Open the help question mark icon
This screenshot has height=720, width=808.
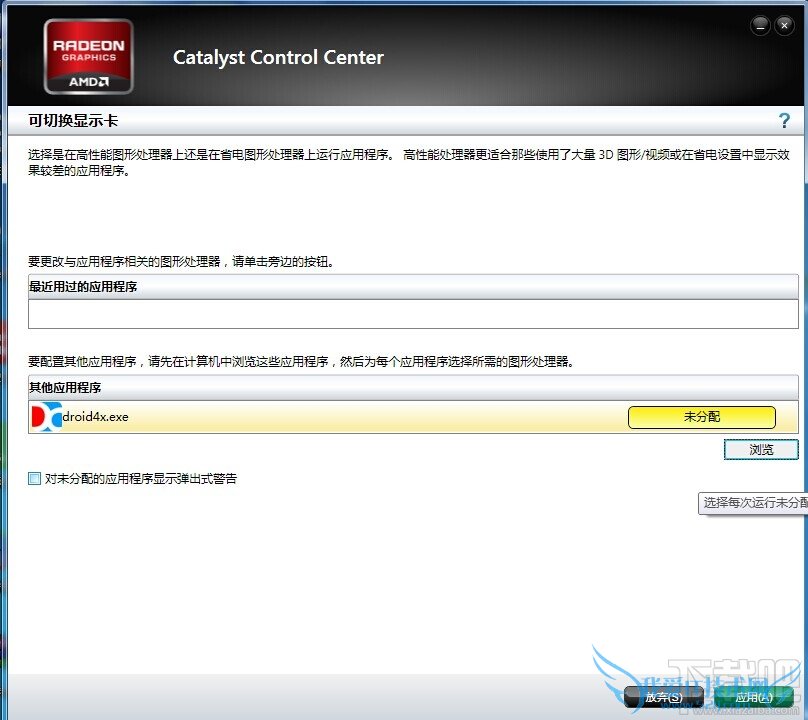(x=783, y=121)
